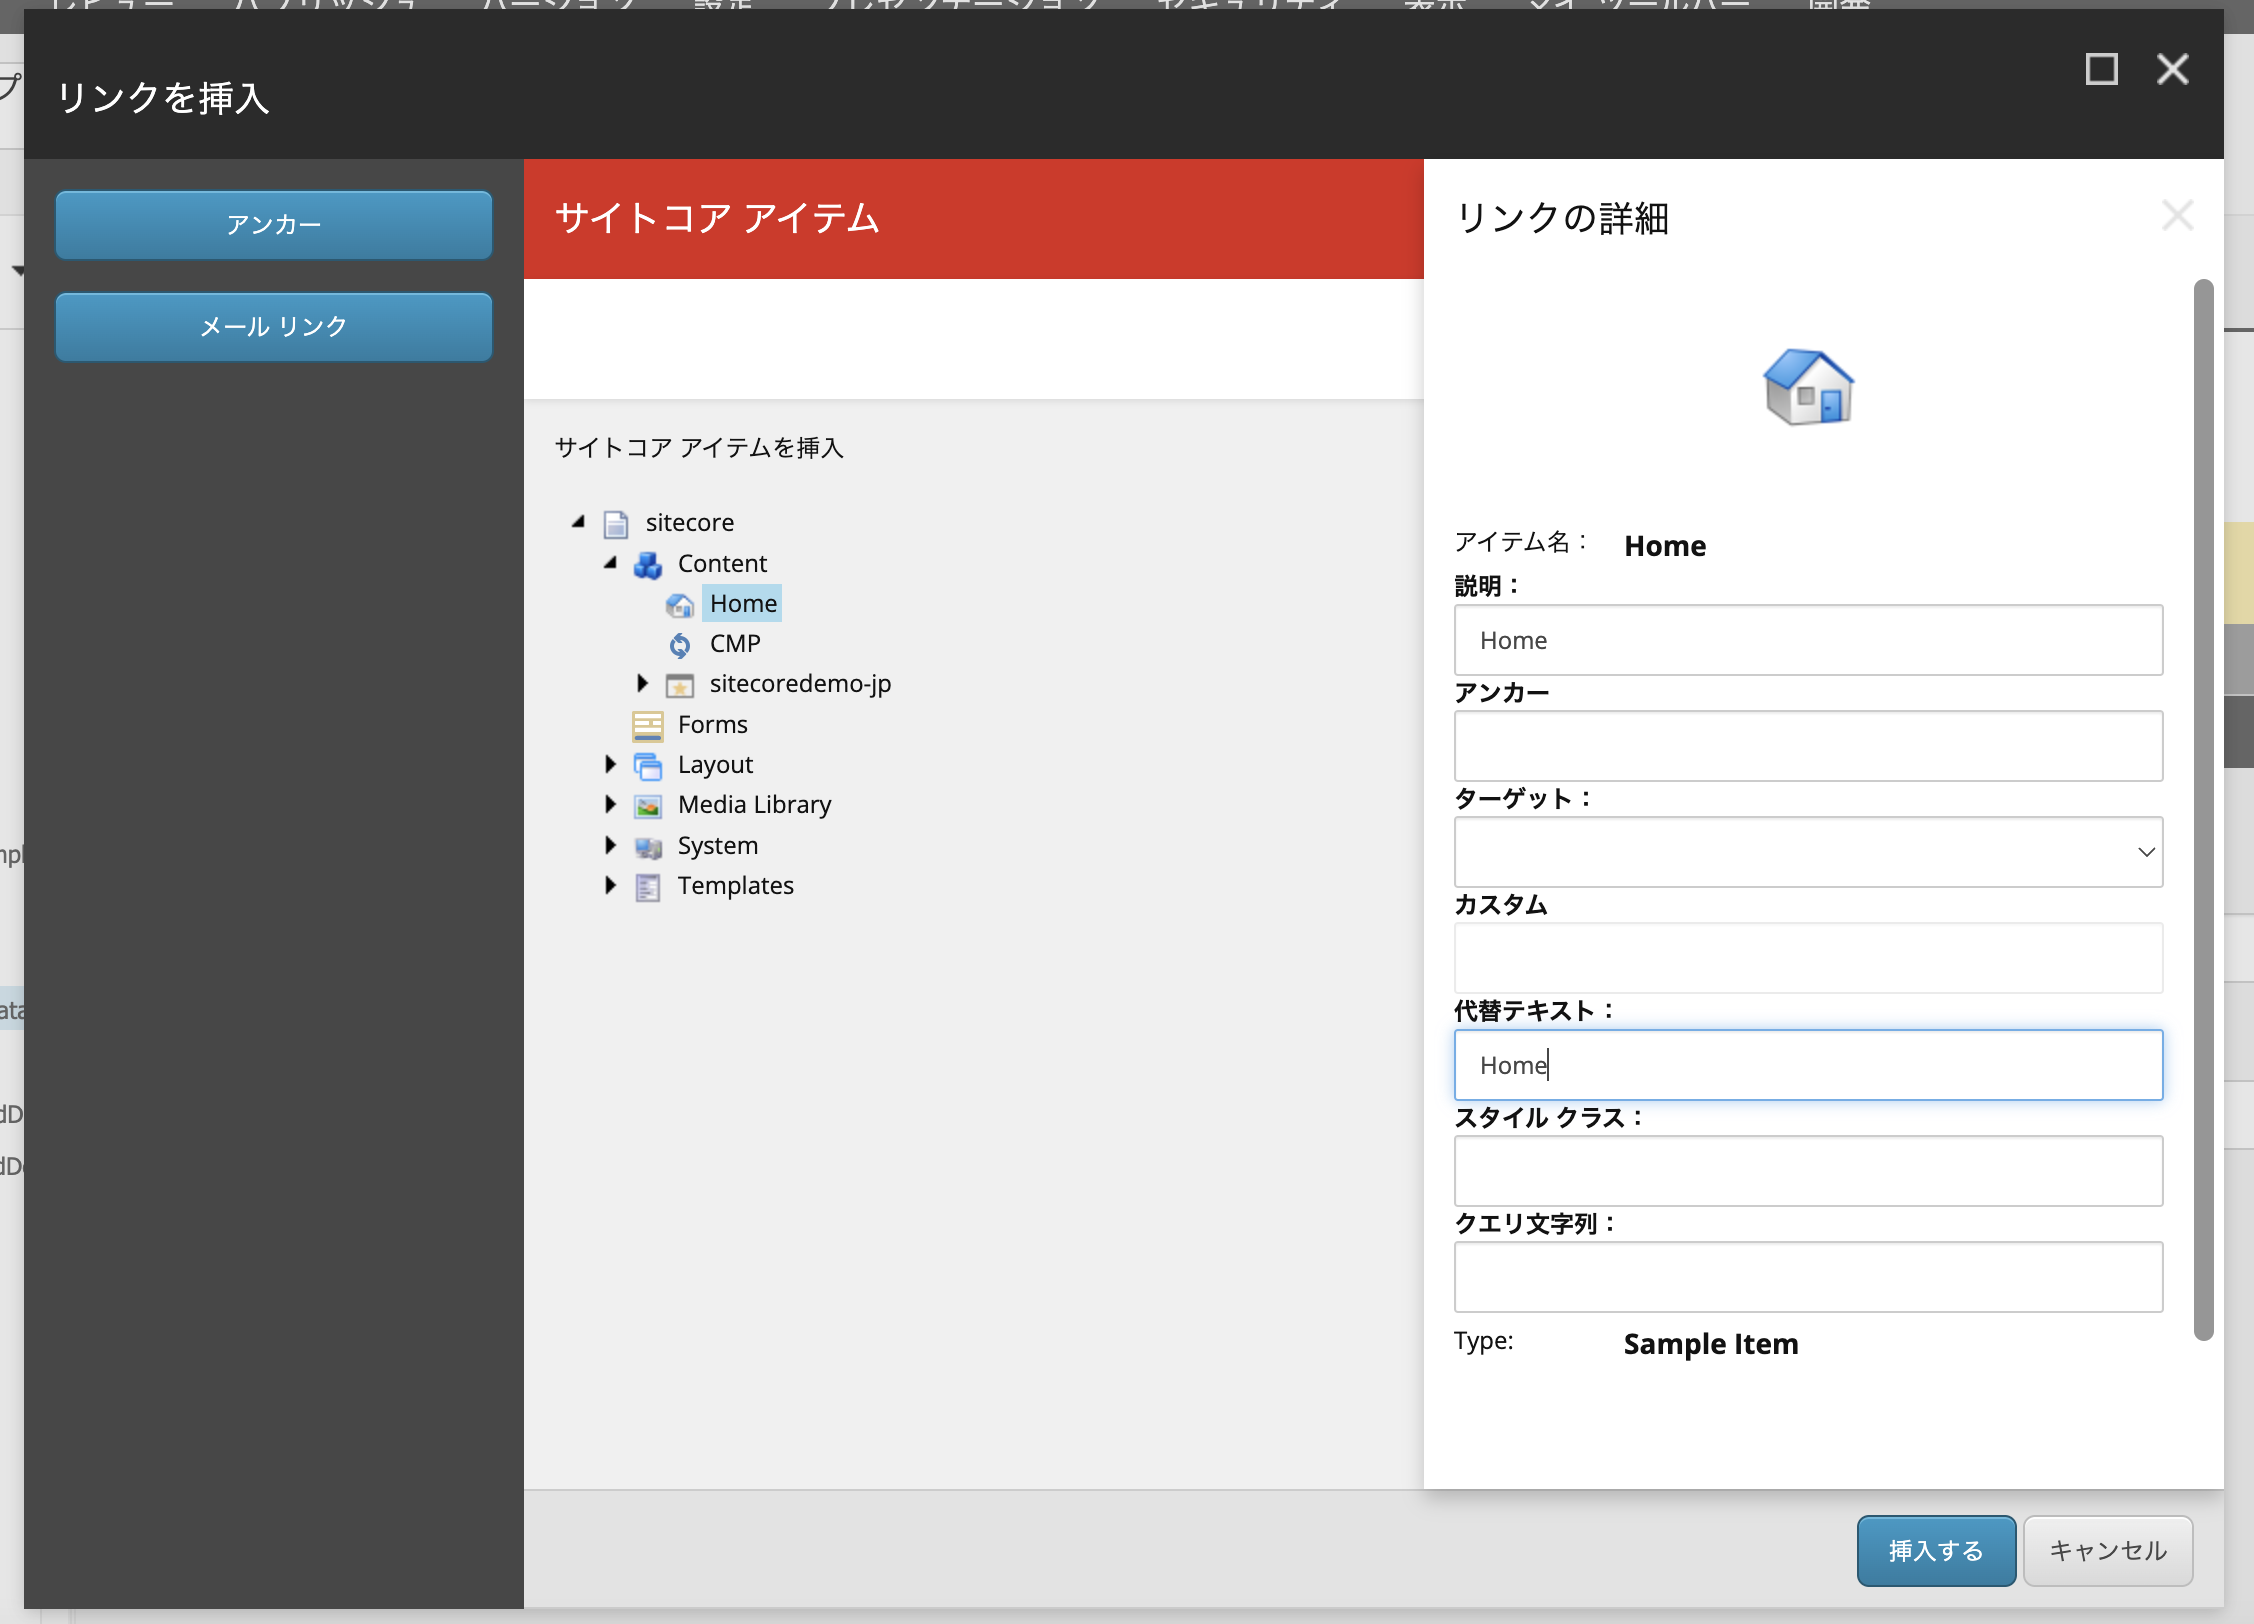
Task: Click the Forms node icon
Action: point(648,726)
